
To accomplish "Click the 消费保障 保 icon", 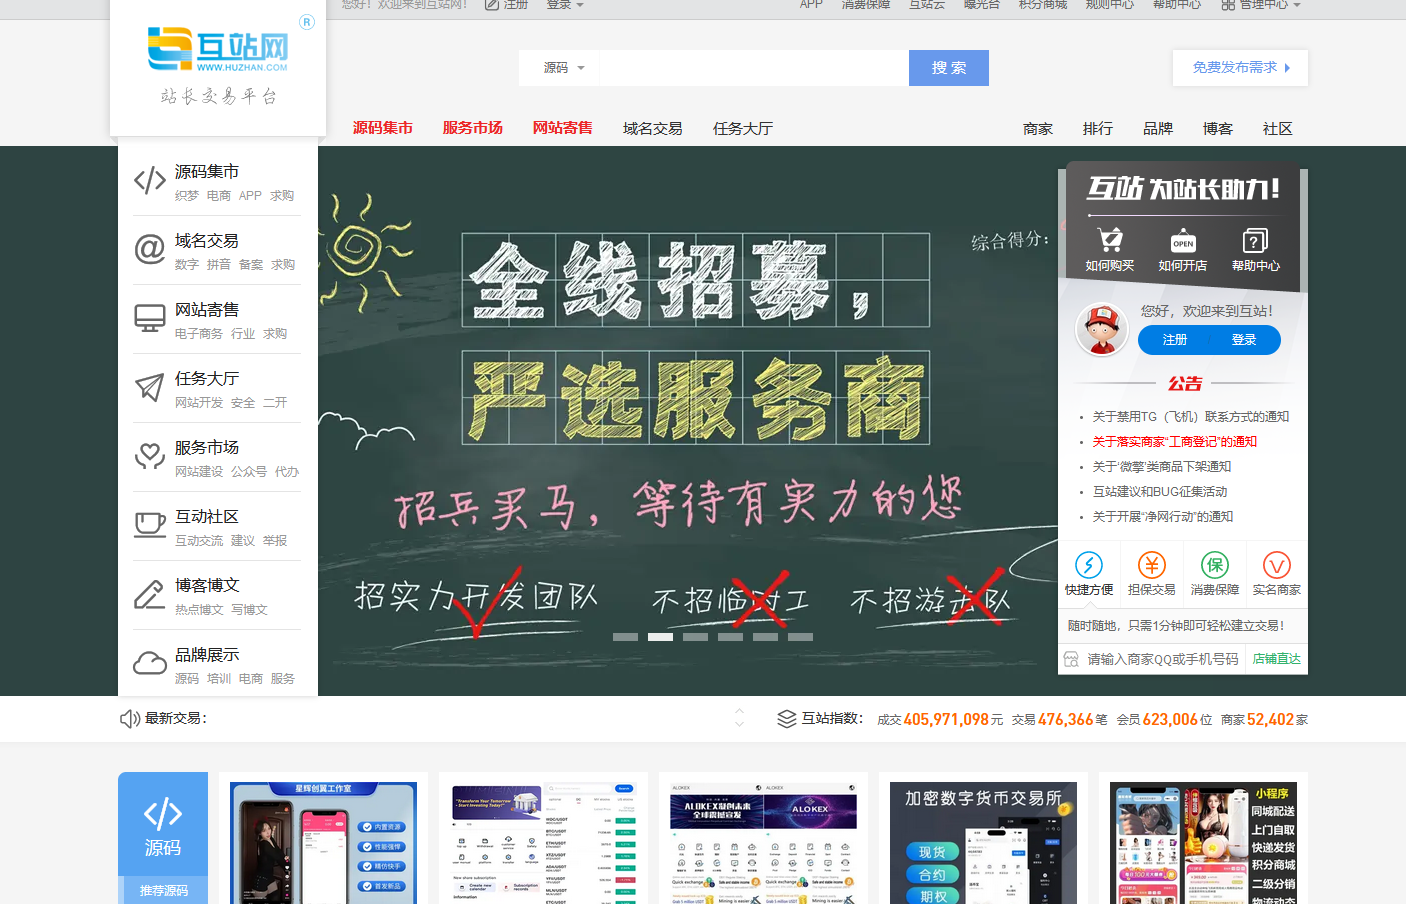I will 1214,565.
